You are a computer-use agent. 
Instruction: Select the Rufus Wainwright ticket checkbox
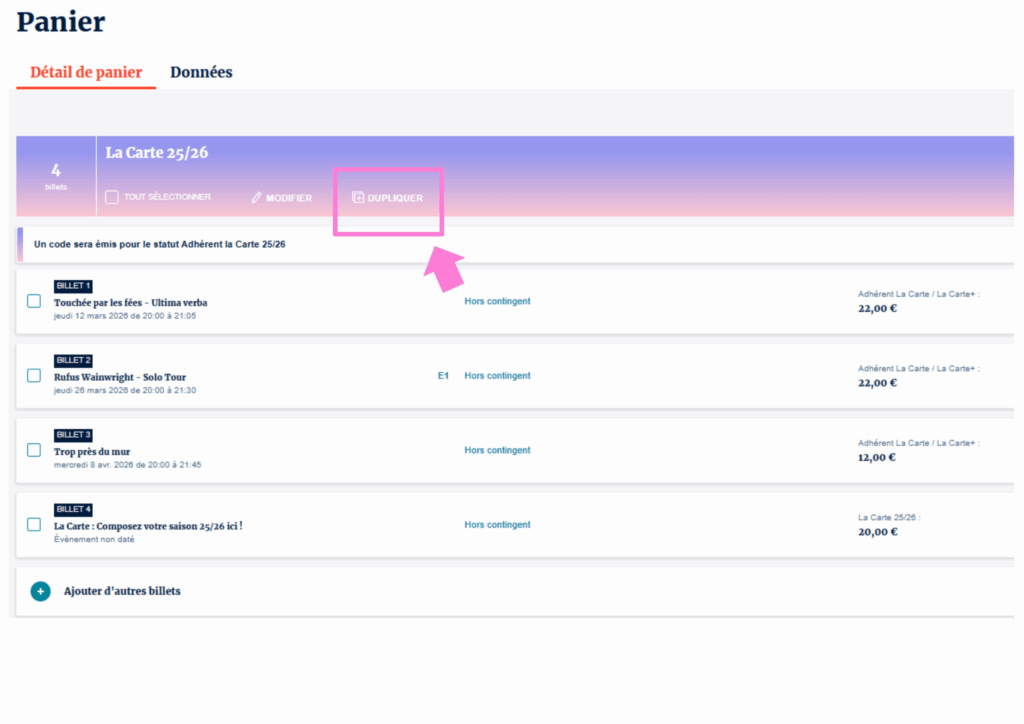click(x=34, y=376)
